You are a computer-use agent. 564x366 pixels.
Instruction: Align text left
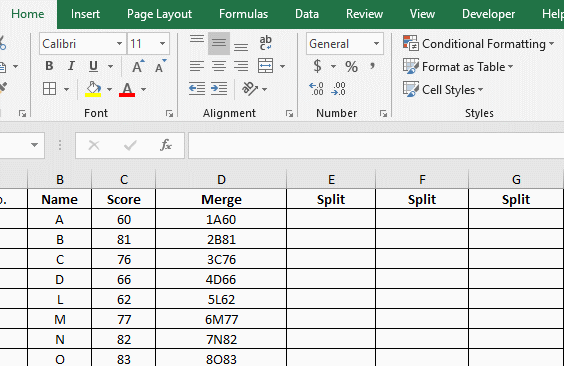pyautogui.click(x=197, y=66)
